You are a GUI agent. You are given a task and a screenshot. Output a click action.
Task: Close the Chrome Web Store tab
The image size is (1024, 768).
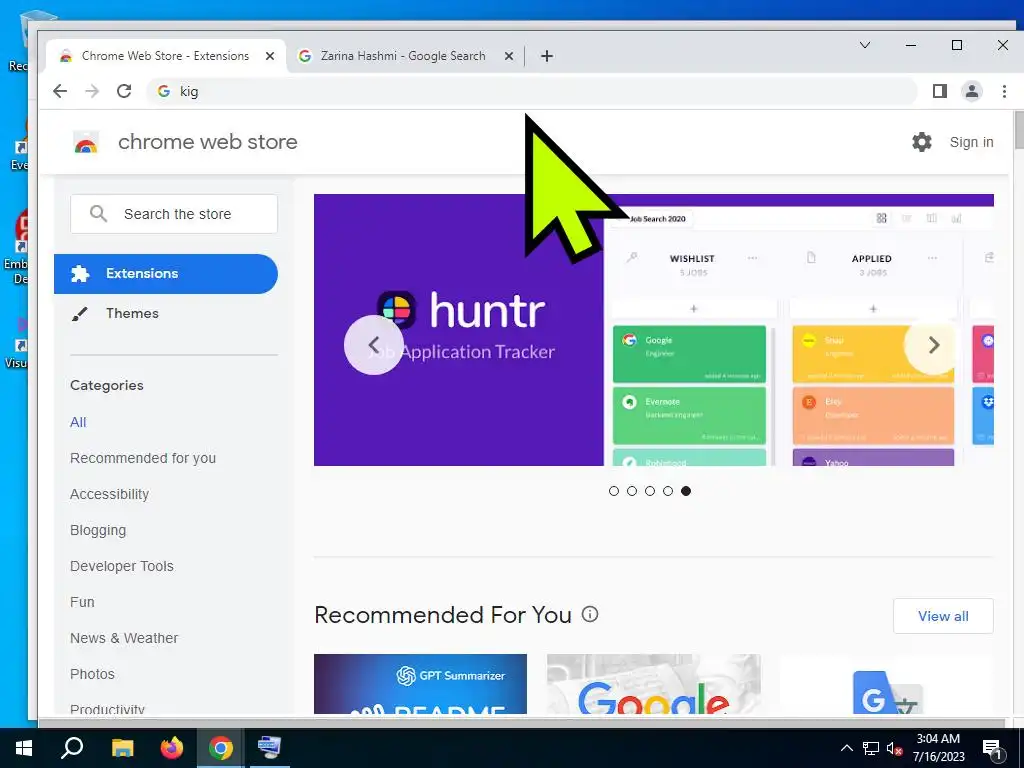[270, 56]
